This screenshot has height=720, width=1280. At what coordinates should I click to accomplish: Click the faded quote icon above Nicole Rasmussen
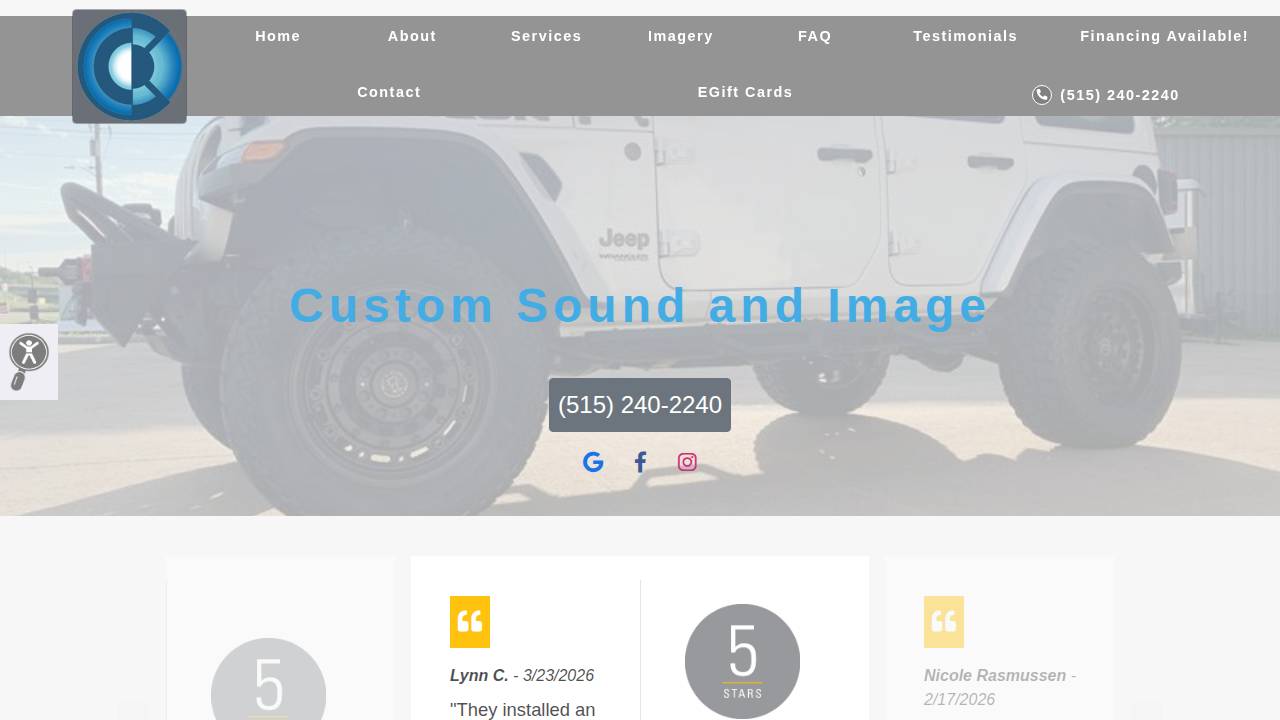[x=943, y=621]
